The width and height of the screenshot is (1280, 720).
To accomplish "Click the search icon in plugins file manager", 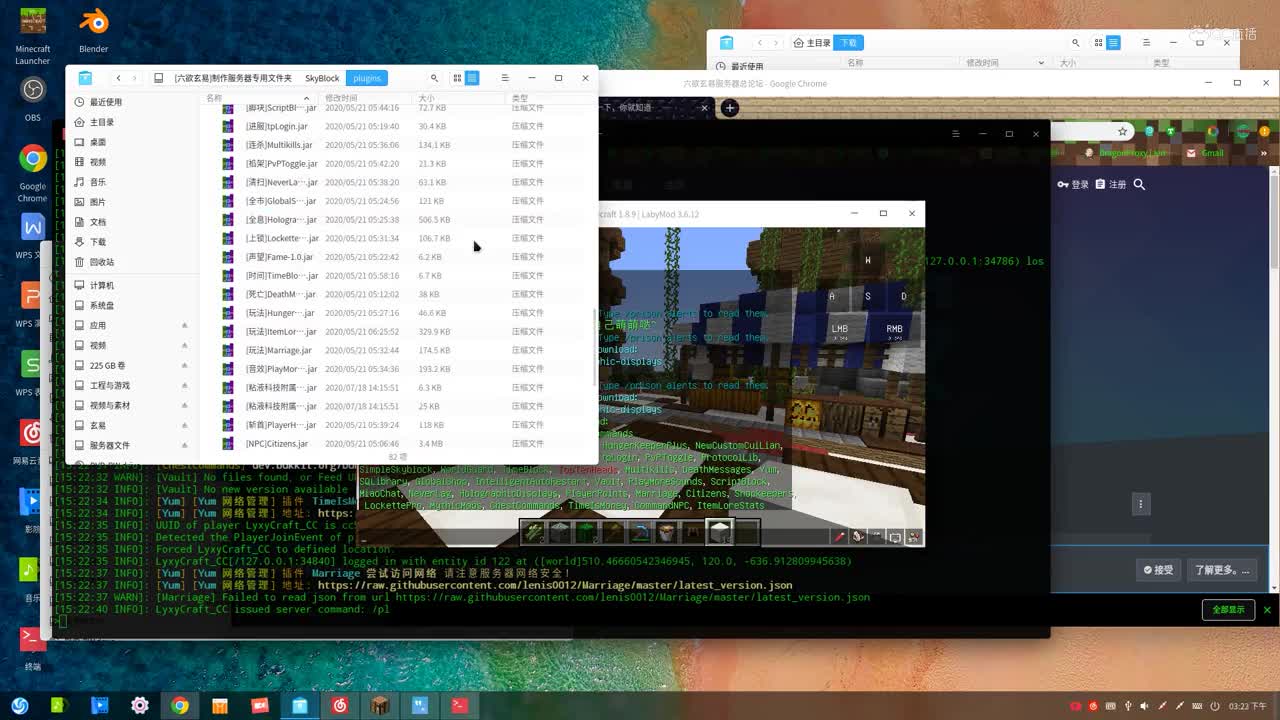I will (x=434, y=78).
